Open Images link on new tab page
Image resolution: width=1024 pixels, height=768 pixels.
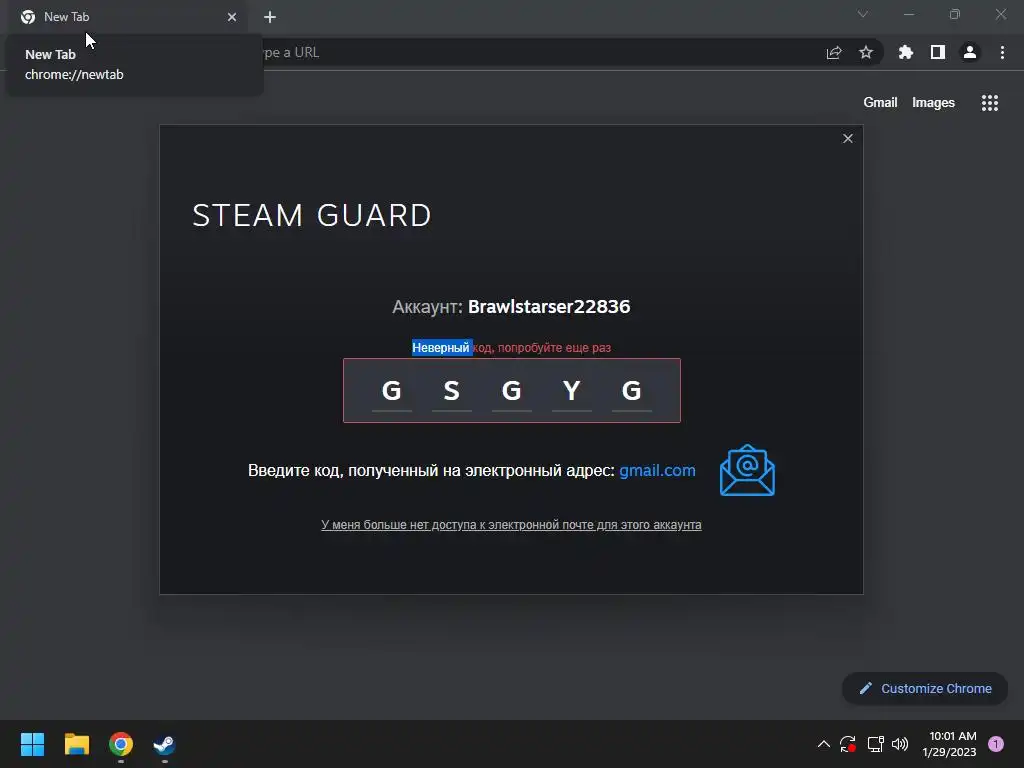933,103
